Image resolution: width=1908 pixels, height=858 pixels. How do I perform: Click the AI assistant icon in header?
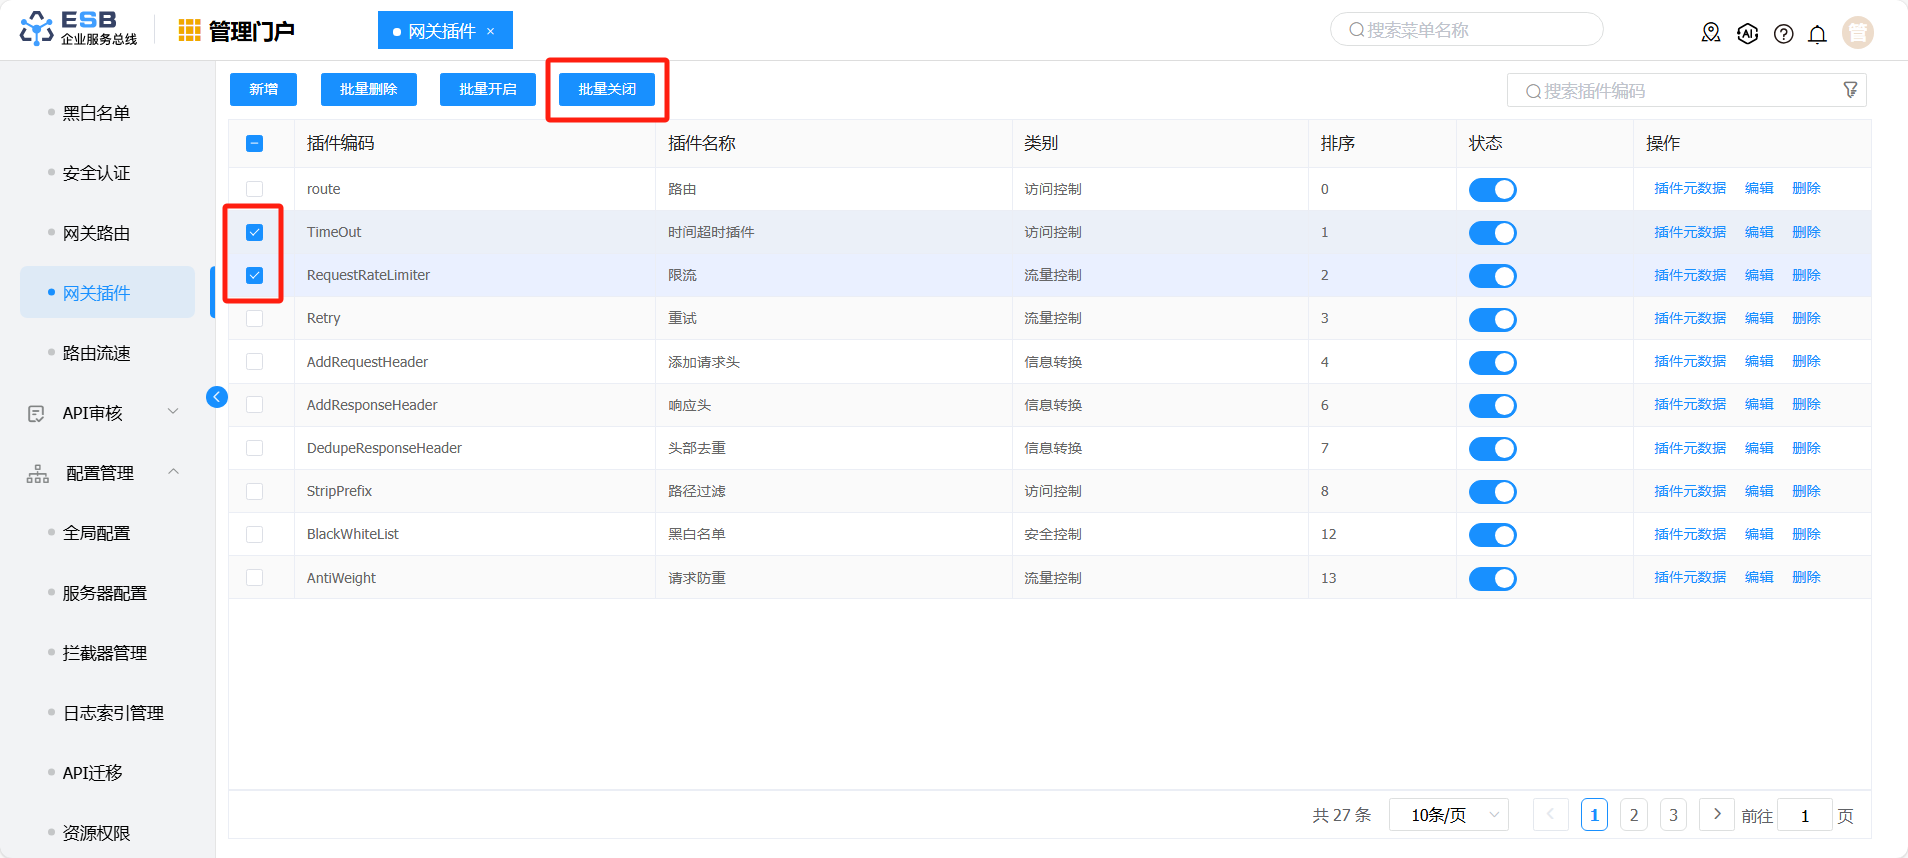point(1747,34)
